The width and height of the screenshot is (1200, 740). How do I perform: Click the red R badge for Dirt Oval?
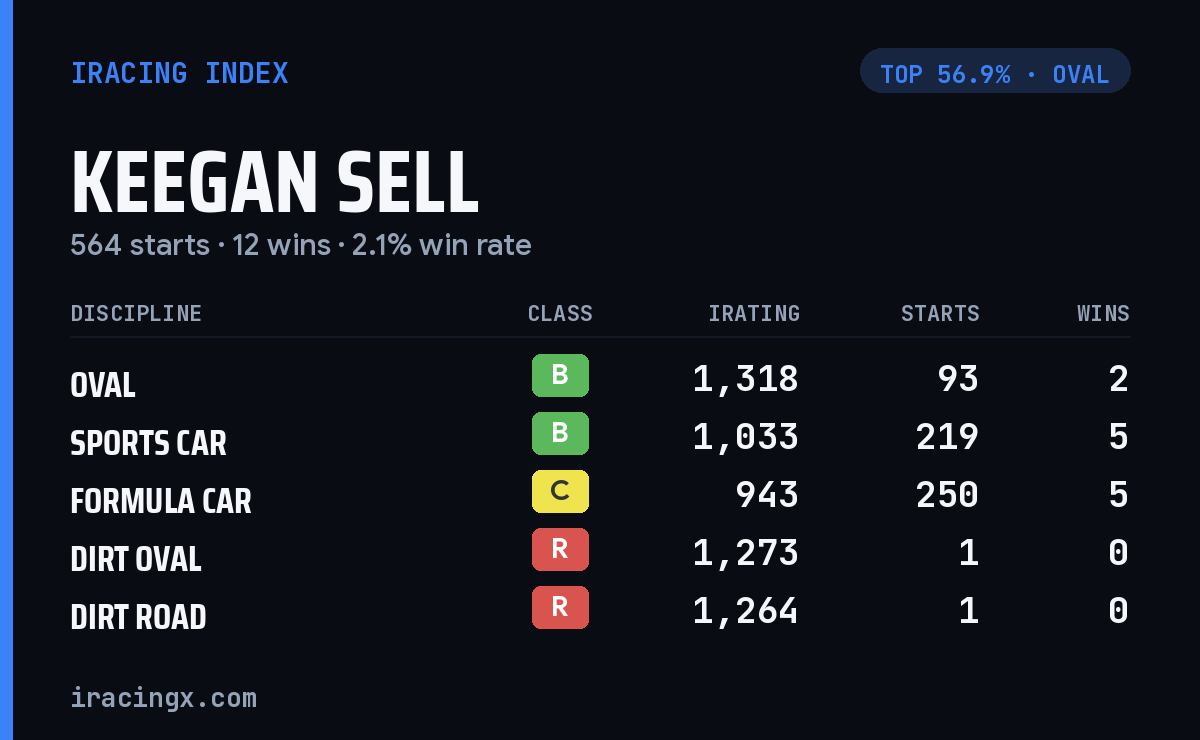[x=560, y=549]
